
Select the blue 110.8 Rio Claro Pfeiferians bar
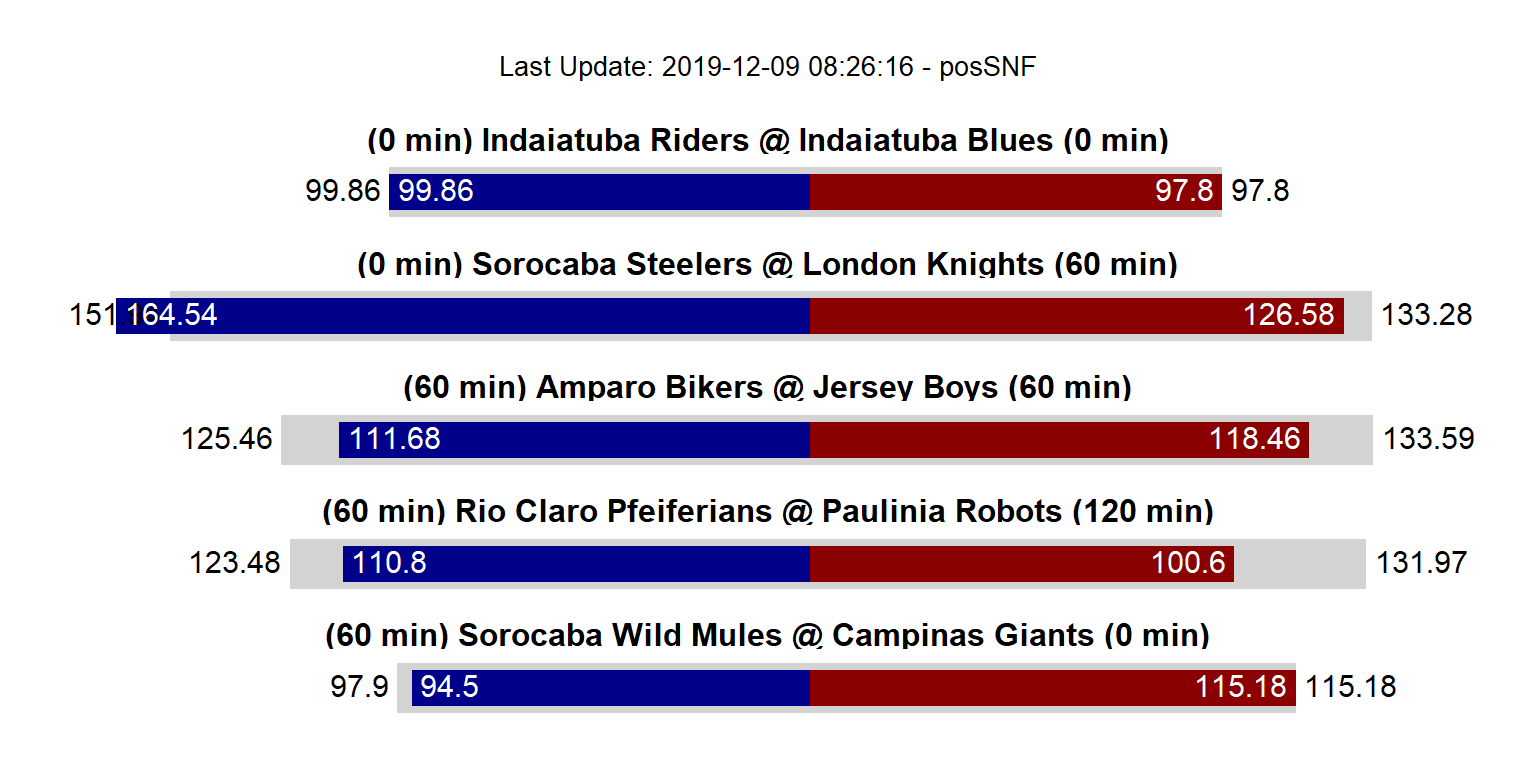[576, 563]
